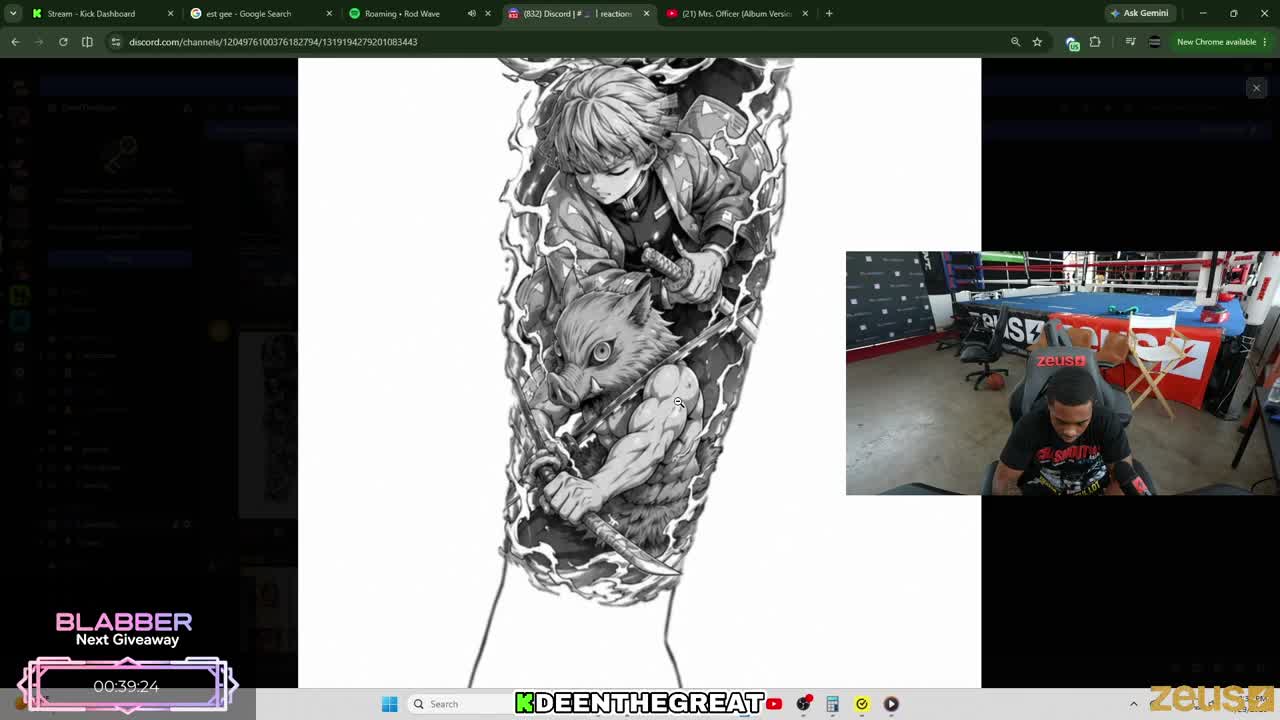Switch to Stream - Kick Dashboard tab
This screenshot has height=720, width=1280.
pos(100,13)
